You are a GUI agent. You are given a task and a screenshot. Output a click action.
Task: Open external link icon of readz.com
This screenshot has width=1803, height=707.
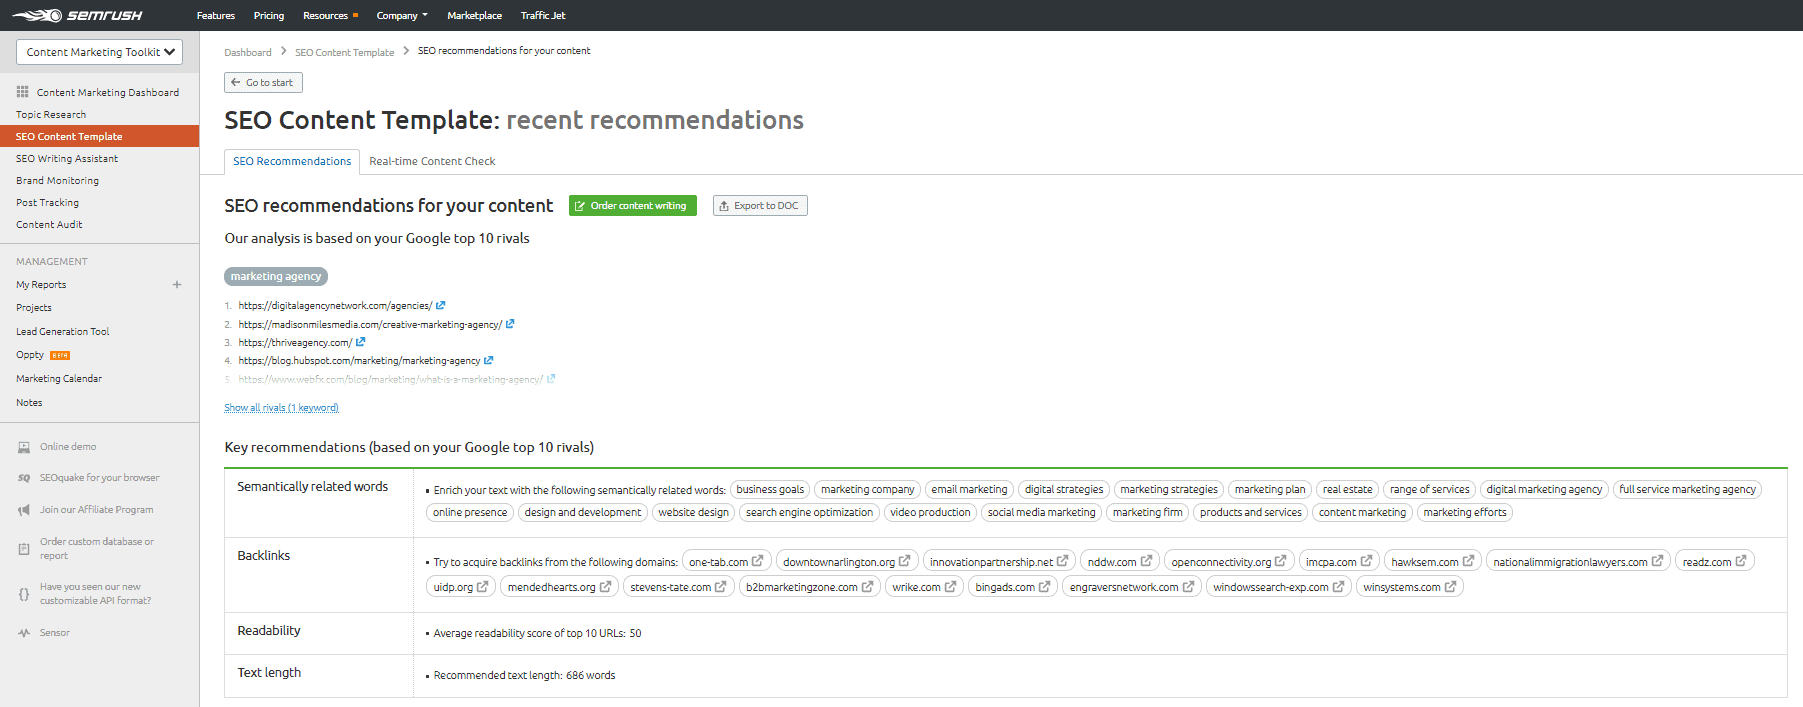[1741, 561]
